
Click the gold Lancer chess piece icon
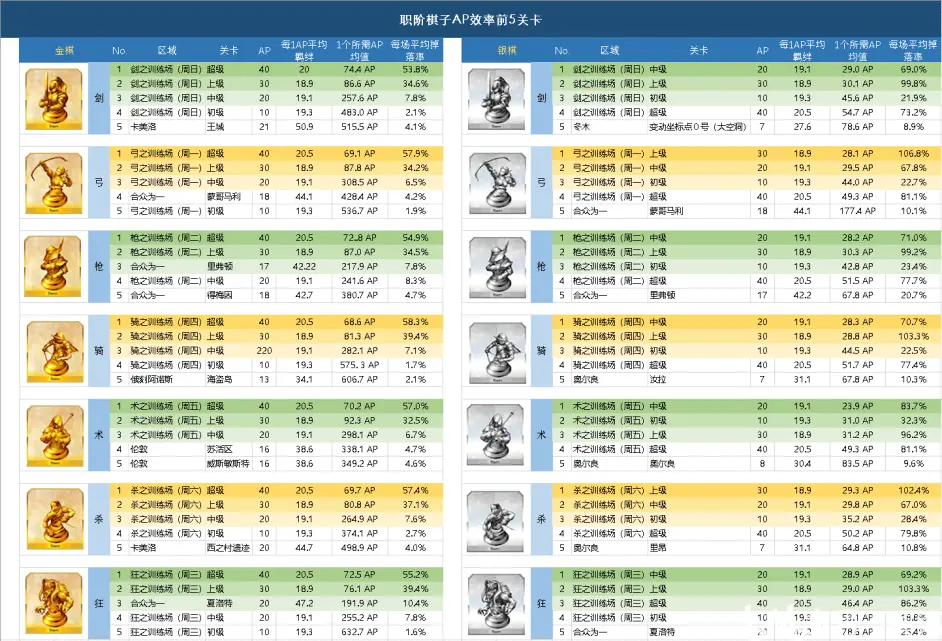coord(54,267)
